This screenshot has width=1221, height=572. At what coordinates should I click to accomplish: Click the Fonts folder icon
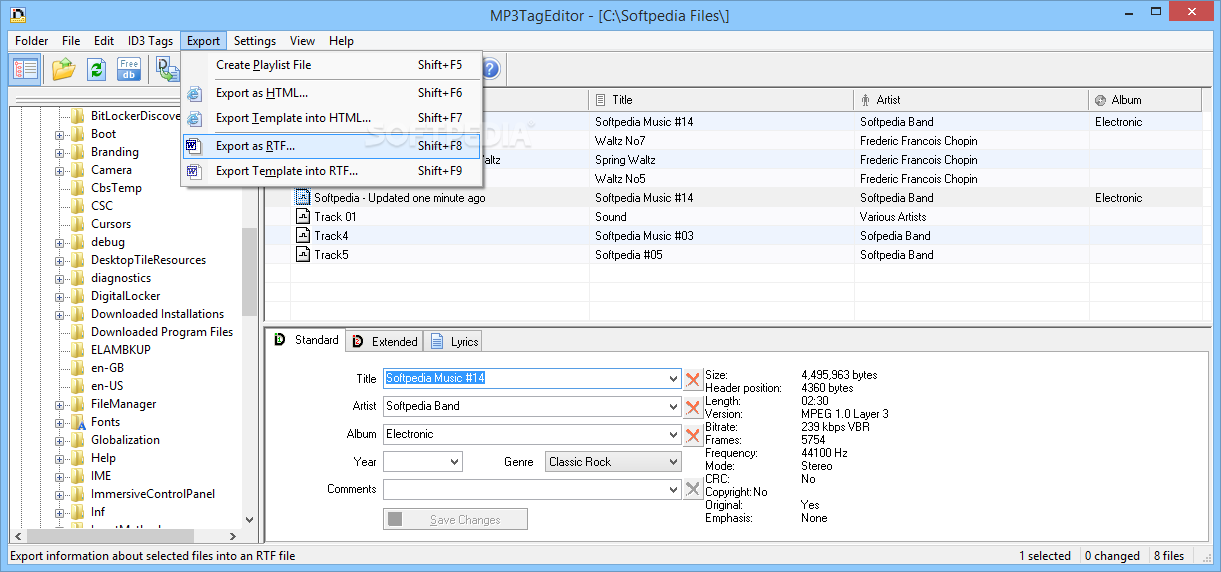pos(78,422)
